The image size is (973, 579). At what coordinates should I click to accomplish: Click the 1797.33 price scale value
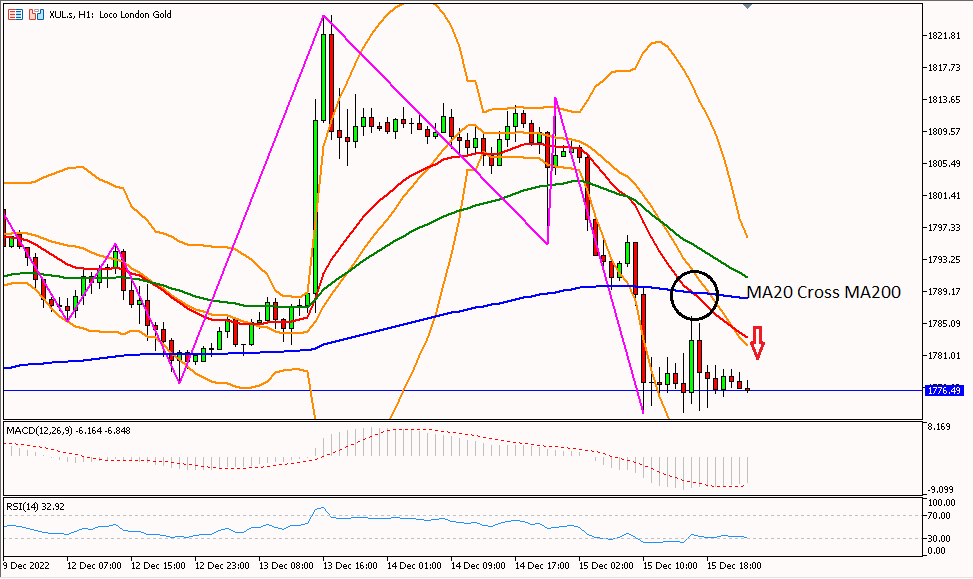point(944,228)
